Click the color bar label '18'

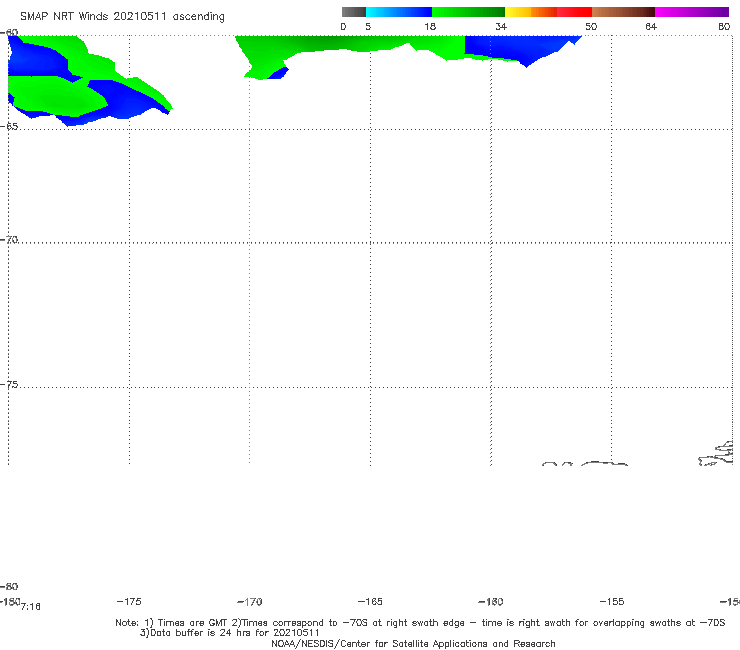pos(430,26)
